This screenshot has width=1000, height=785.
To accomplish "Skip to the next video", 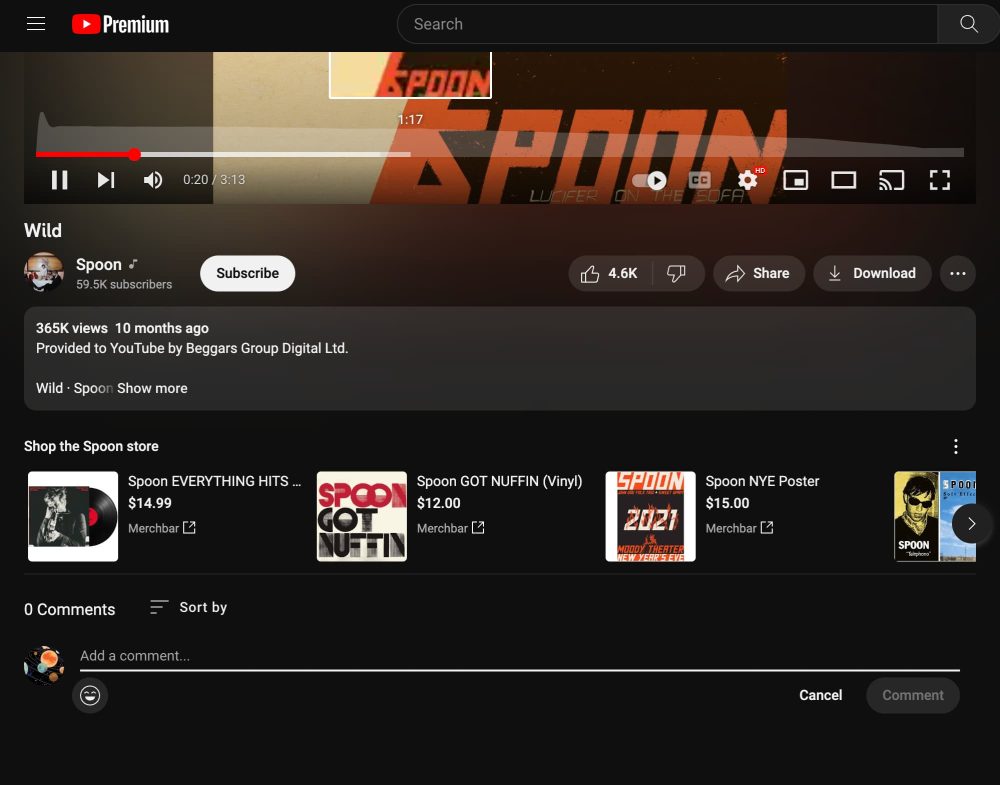I will [x=106, y=180].
